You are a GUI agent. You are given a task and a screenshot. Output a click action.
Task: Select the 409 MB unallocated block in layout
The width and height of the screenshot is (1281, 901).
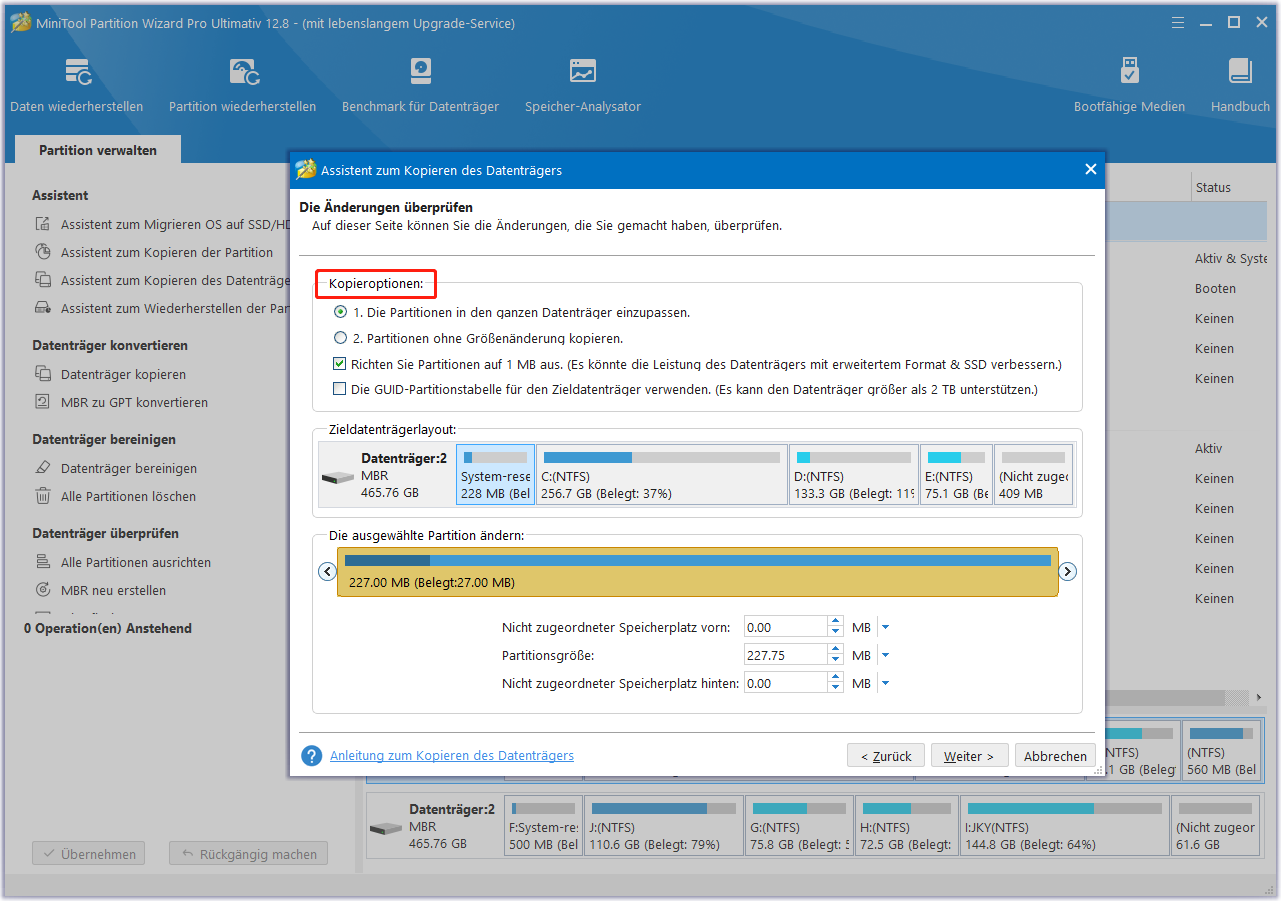pos(1034,475)
